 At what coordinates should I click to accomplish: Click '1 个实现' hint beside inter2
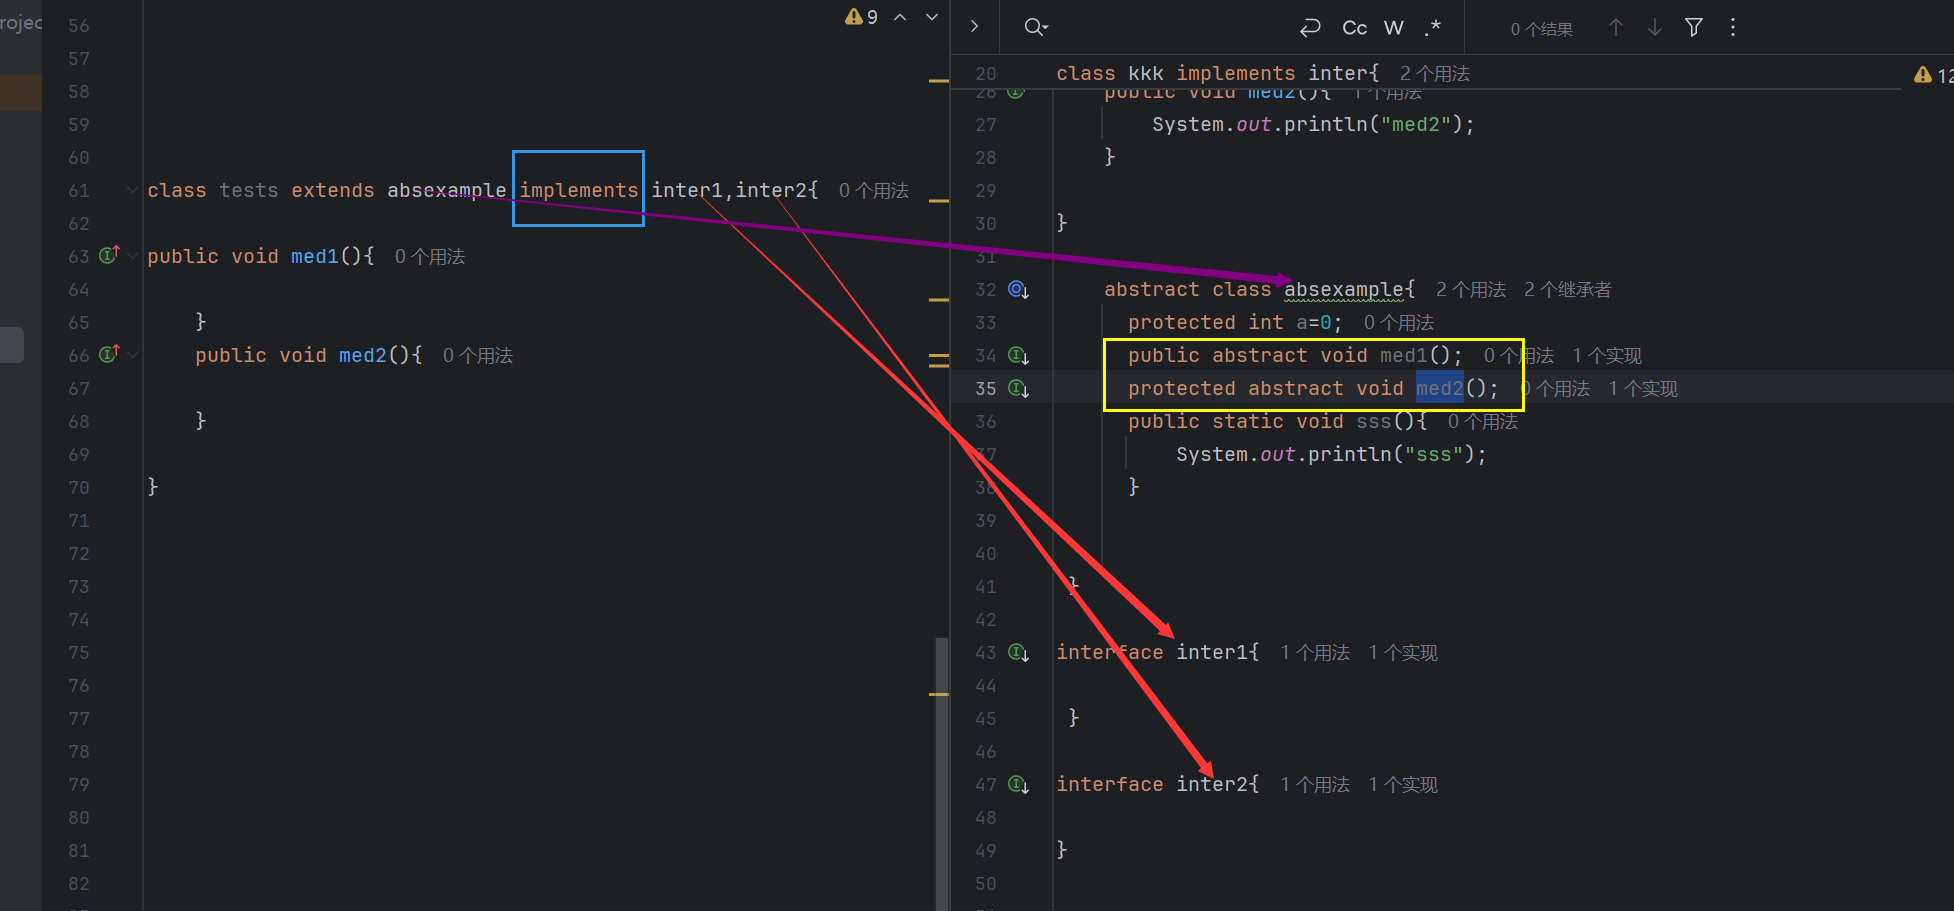click(x=1403, y=785)
